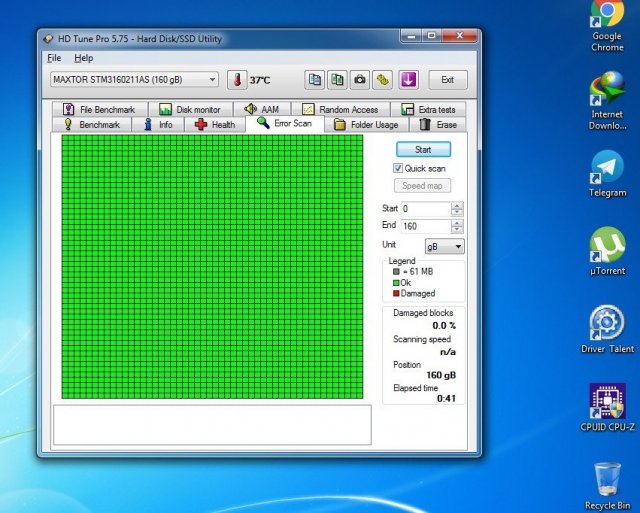Click the Exit button
The width and height of the screenshot is (640, 513).
tap(447, 80)
